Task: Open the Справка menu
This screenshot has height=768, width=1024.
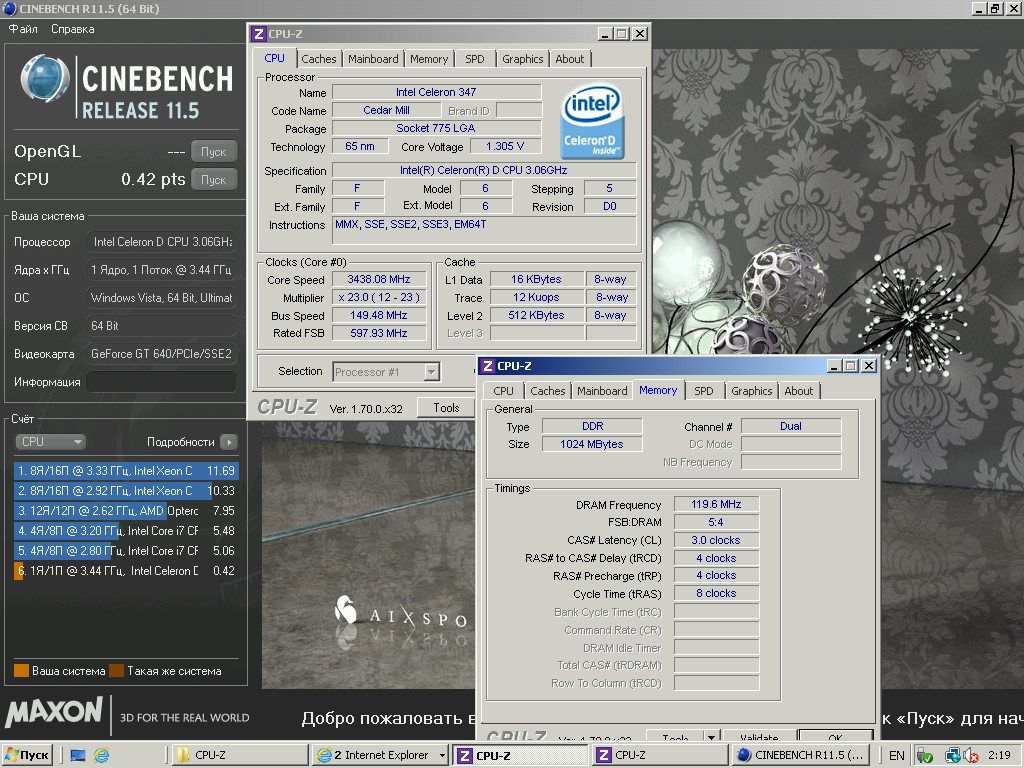Action: coord(72,29)
